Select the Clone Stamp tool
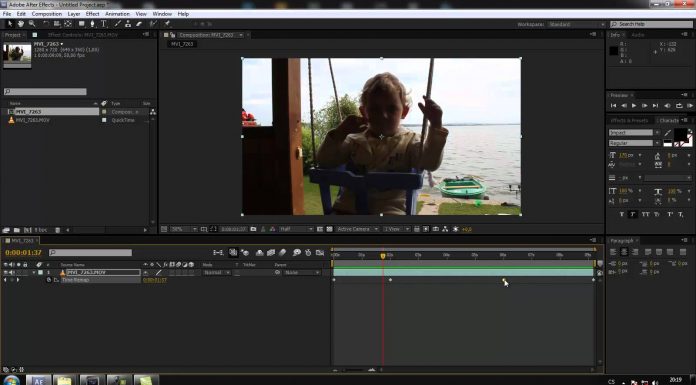Viewport: 696px width, 385px height. [128, 24]
